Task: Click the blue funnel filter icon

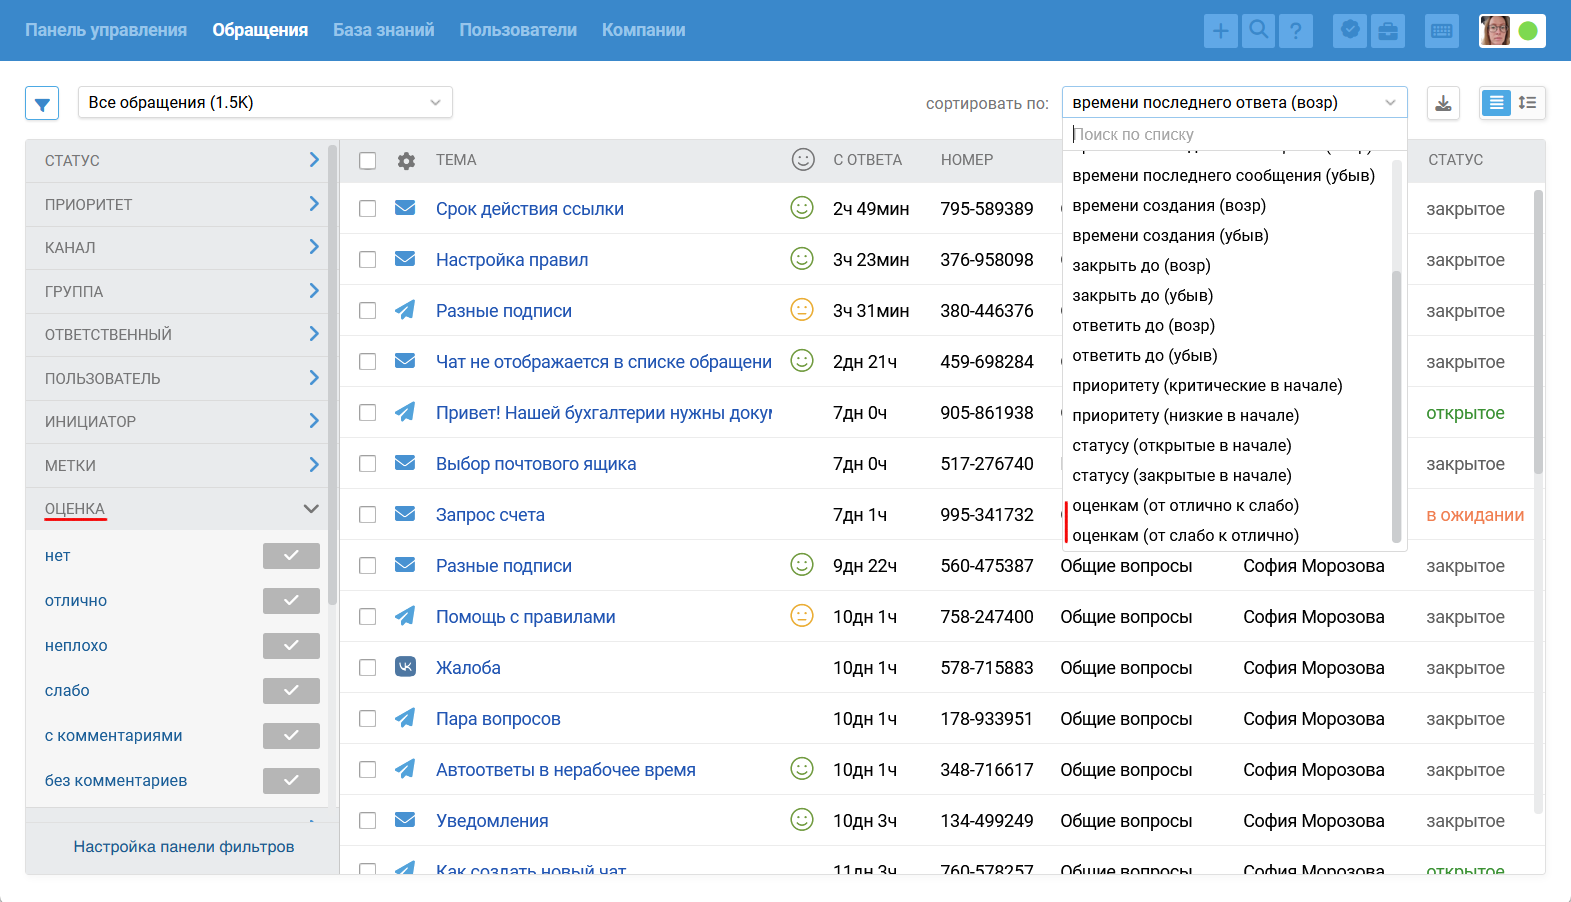Action: [x=42, y=103]
